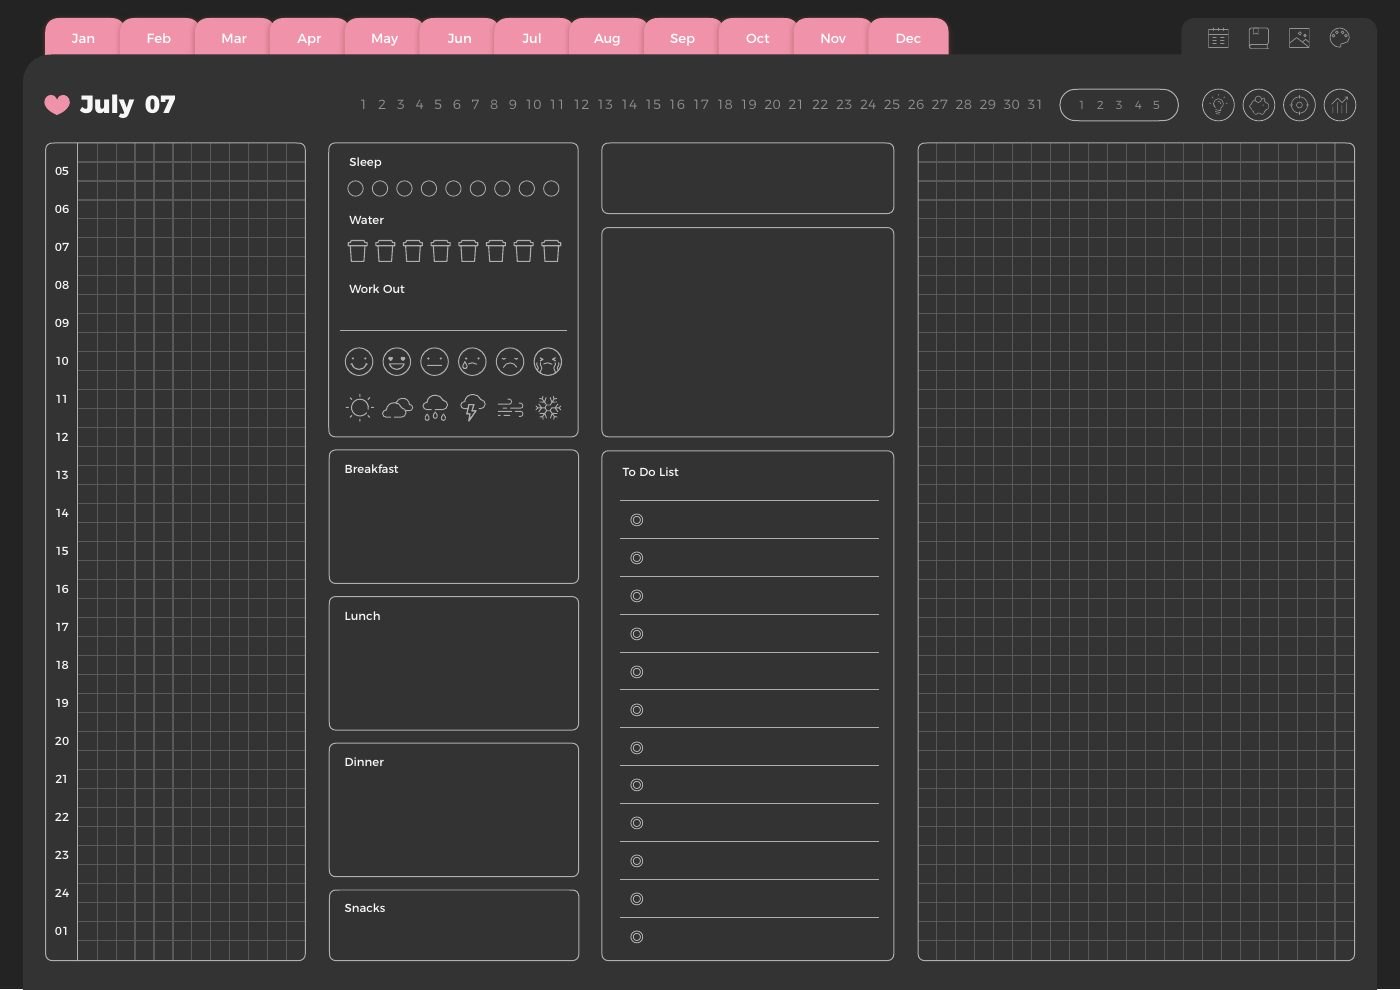
Task: Open the notebook book icon
Action: 1259,38
